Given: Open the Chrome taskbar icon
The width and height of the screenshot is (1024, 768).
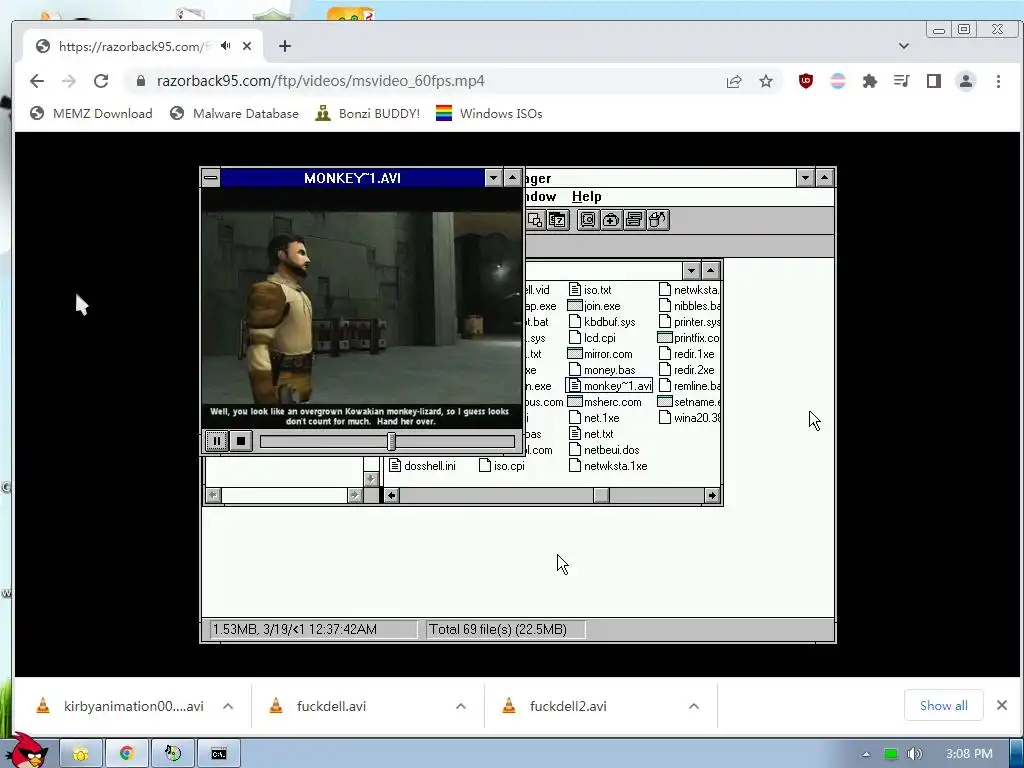Looking at the screenshot, I should point(127,754).
